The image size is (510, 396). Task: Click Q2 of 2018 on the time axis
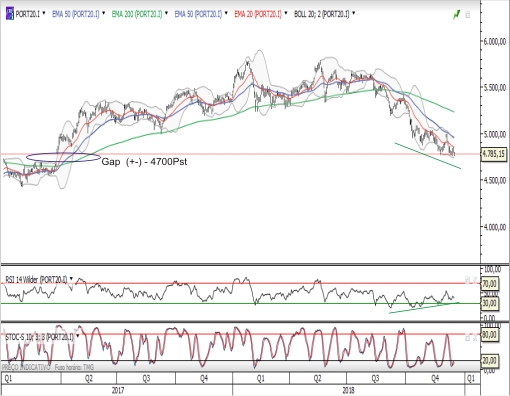318,379
